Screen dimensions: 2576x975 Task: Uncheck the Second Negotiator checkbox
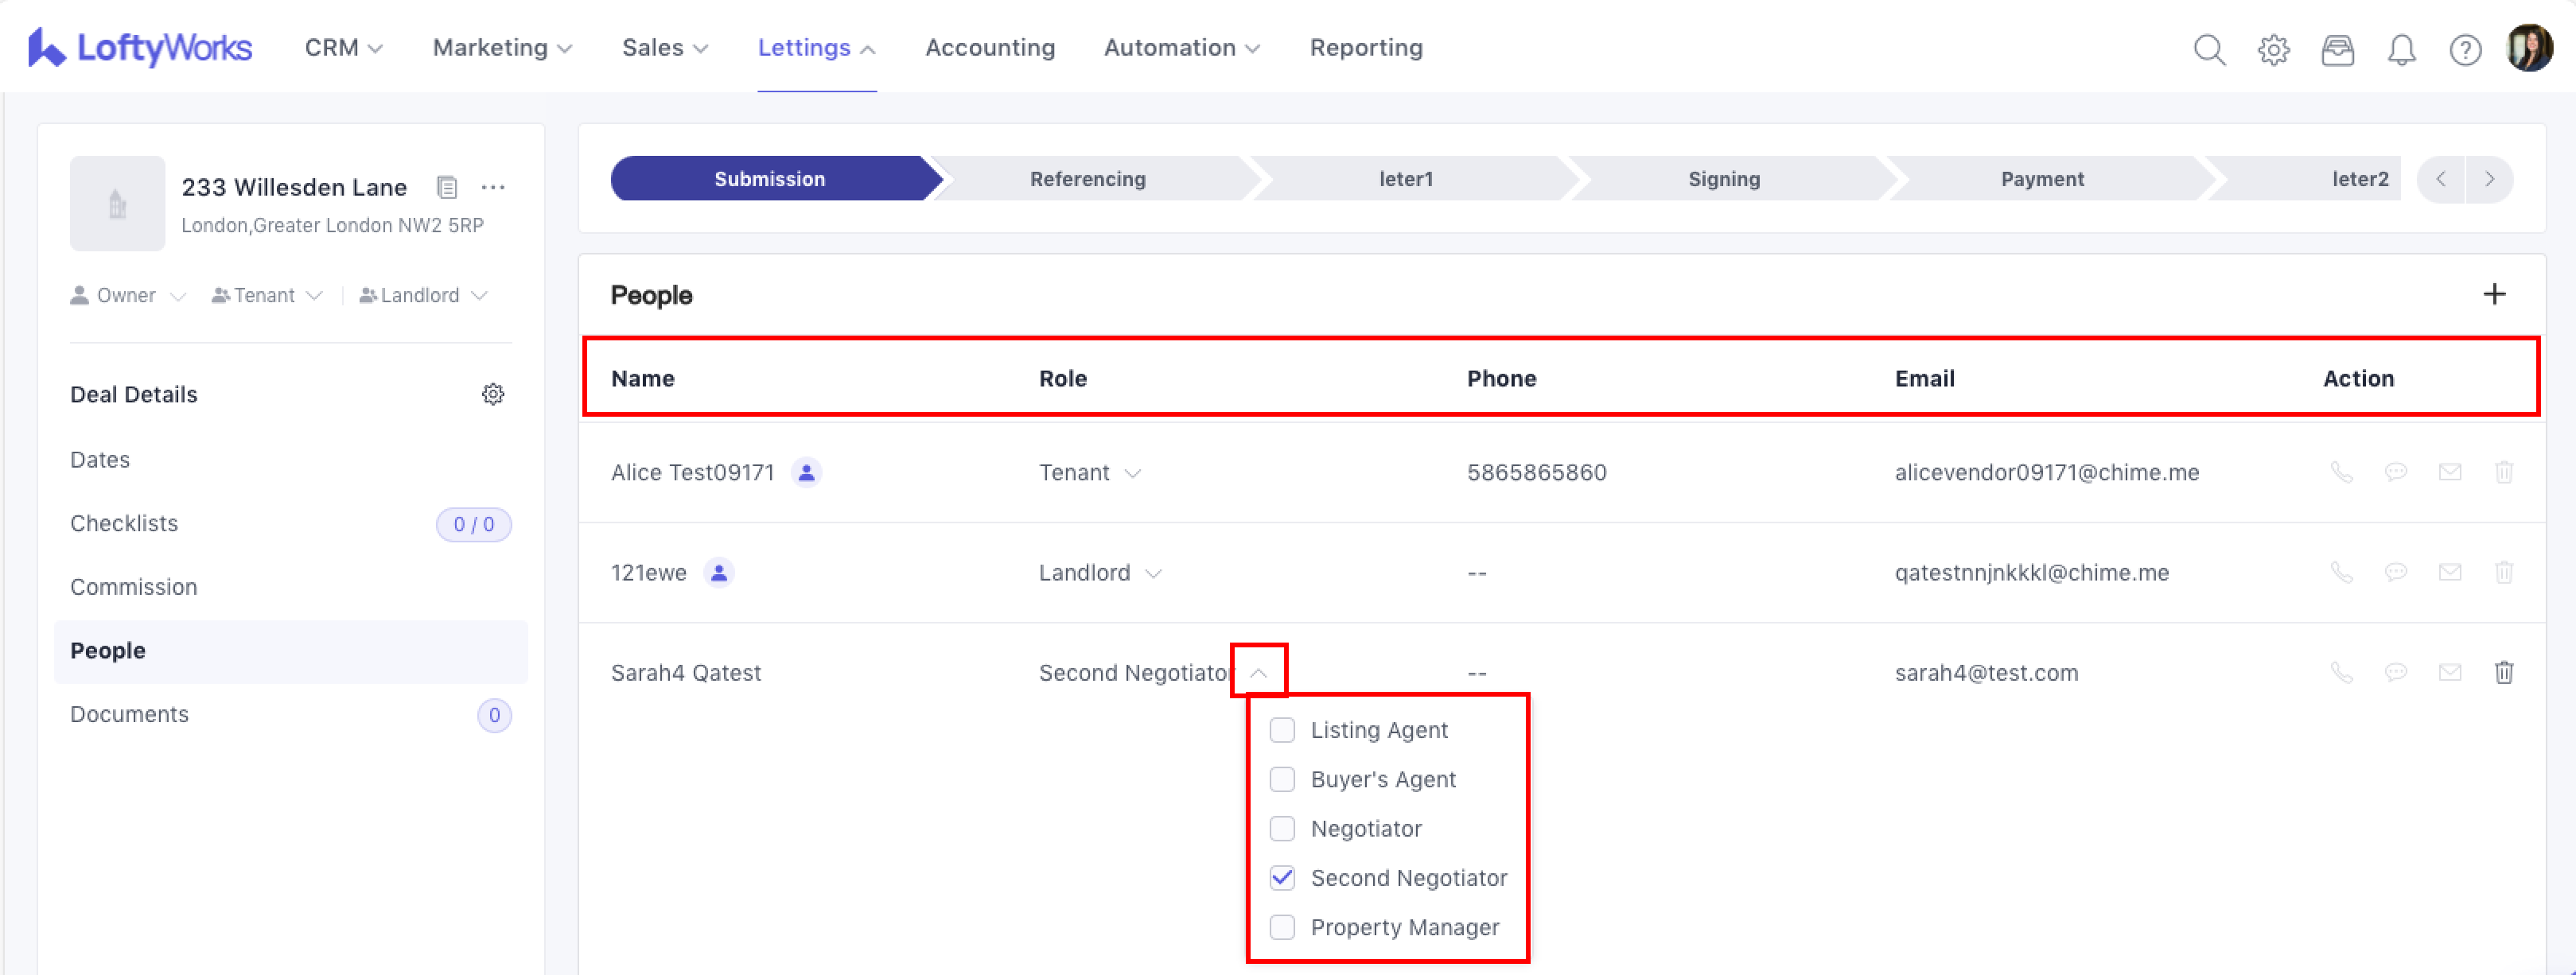(1282, 878)
